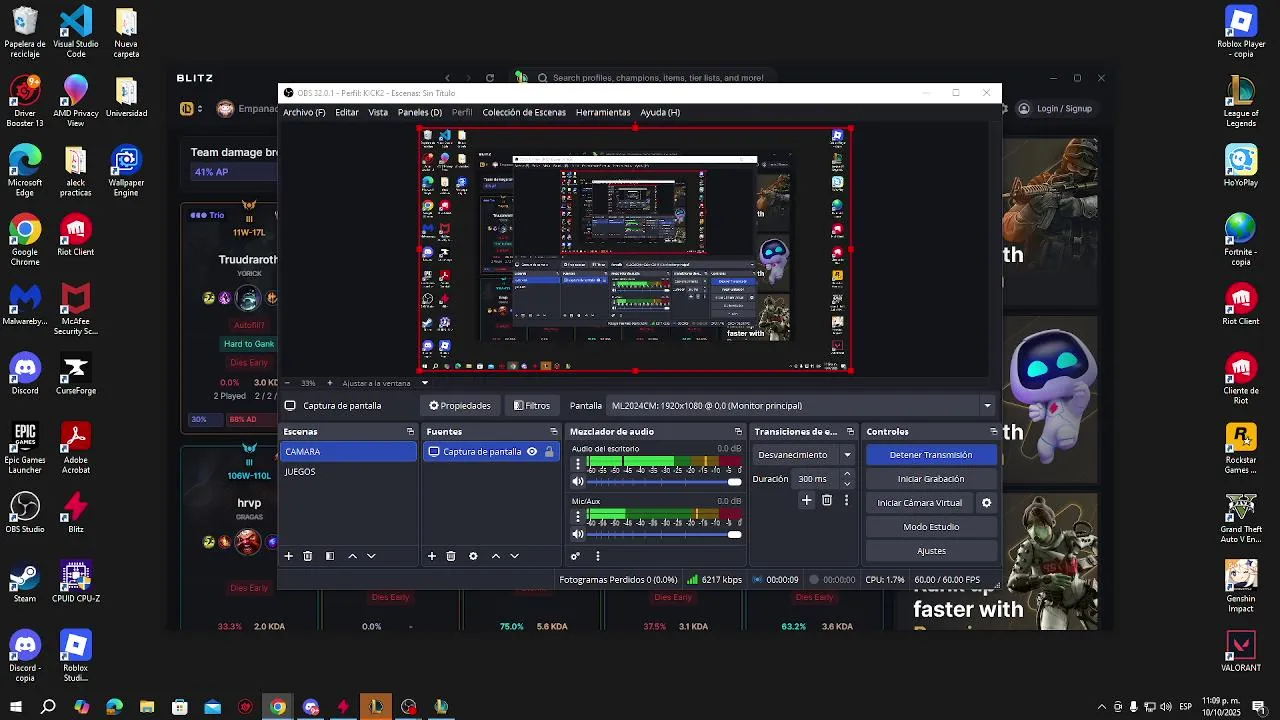Delete selected source with Fuentes trash icon
This screenshot has height=720, width=1280.
451,556
